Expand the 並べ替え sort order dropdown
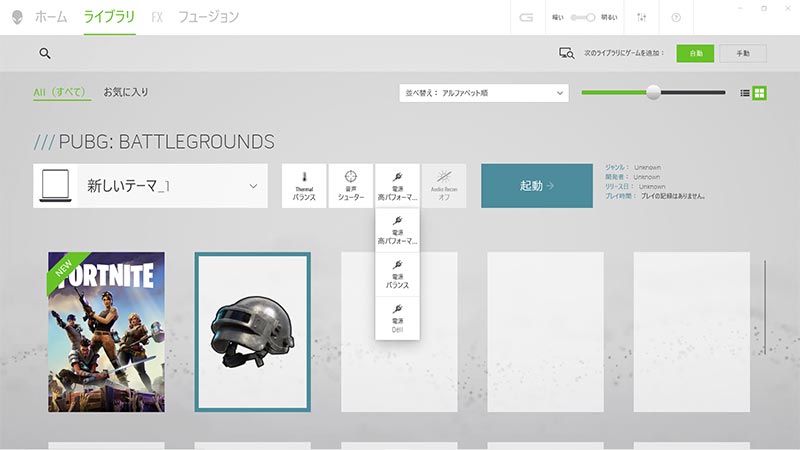 pos(483,93)
